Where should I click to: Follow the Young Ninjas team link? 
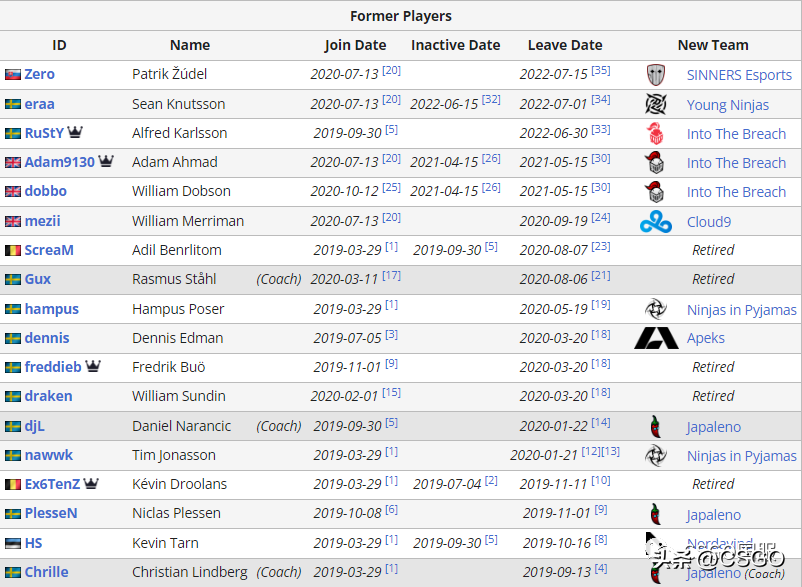click(x=728, y=104)
